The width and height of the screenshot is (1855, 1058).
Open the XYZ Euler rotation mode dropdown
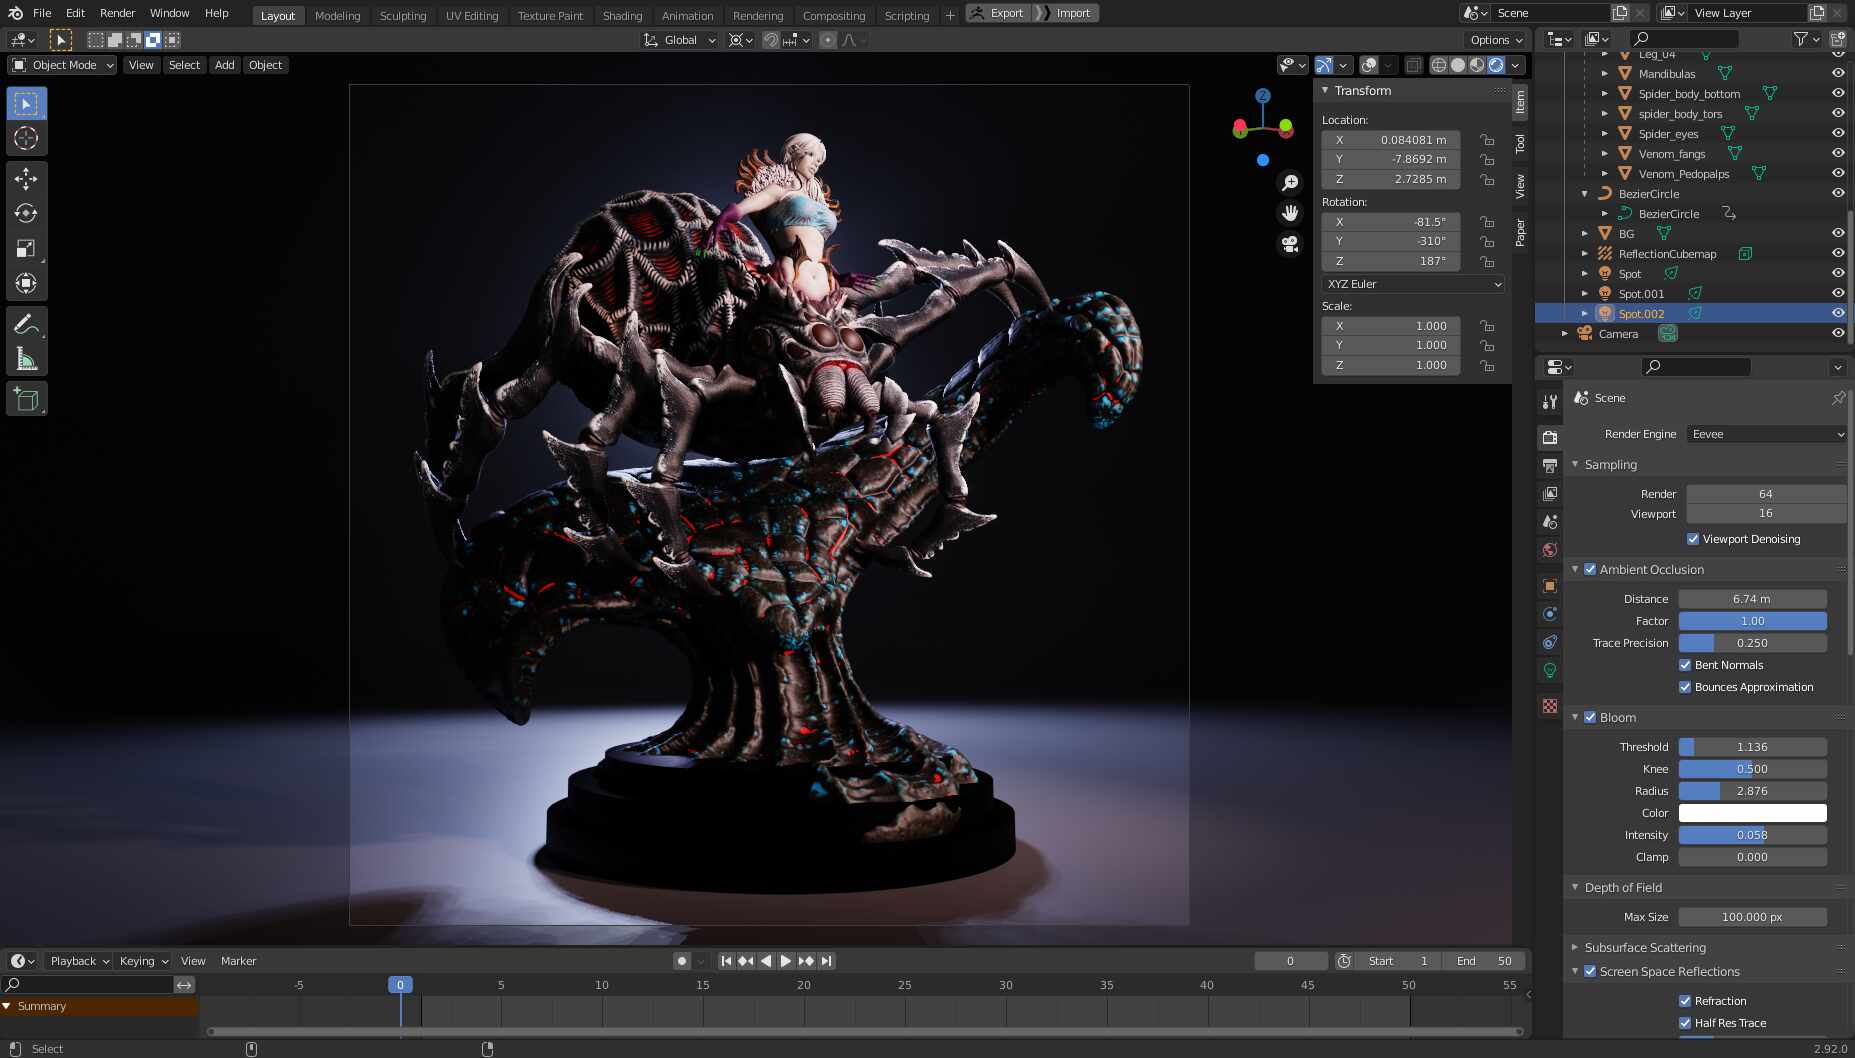tap(1413, 284)
